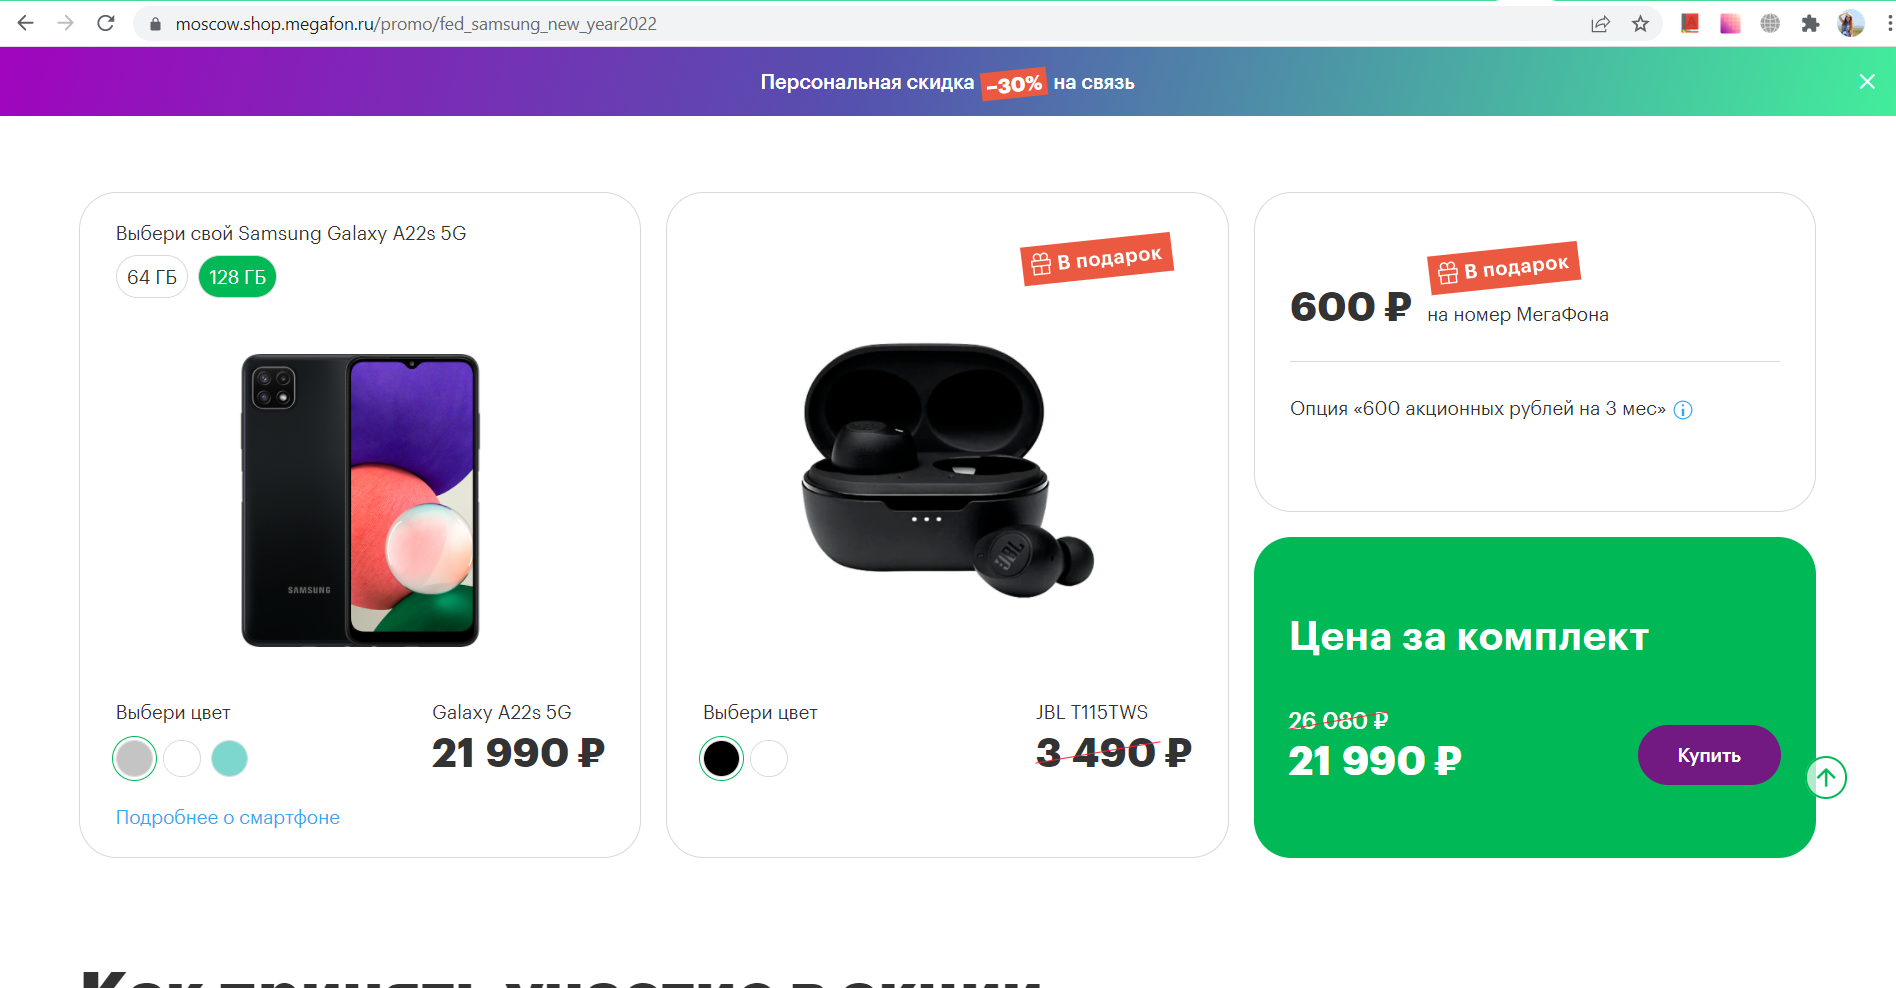
Task: Choose the mint smartphone color
Action: (230, 759)
